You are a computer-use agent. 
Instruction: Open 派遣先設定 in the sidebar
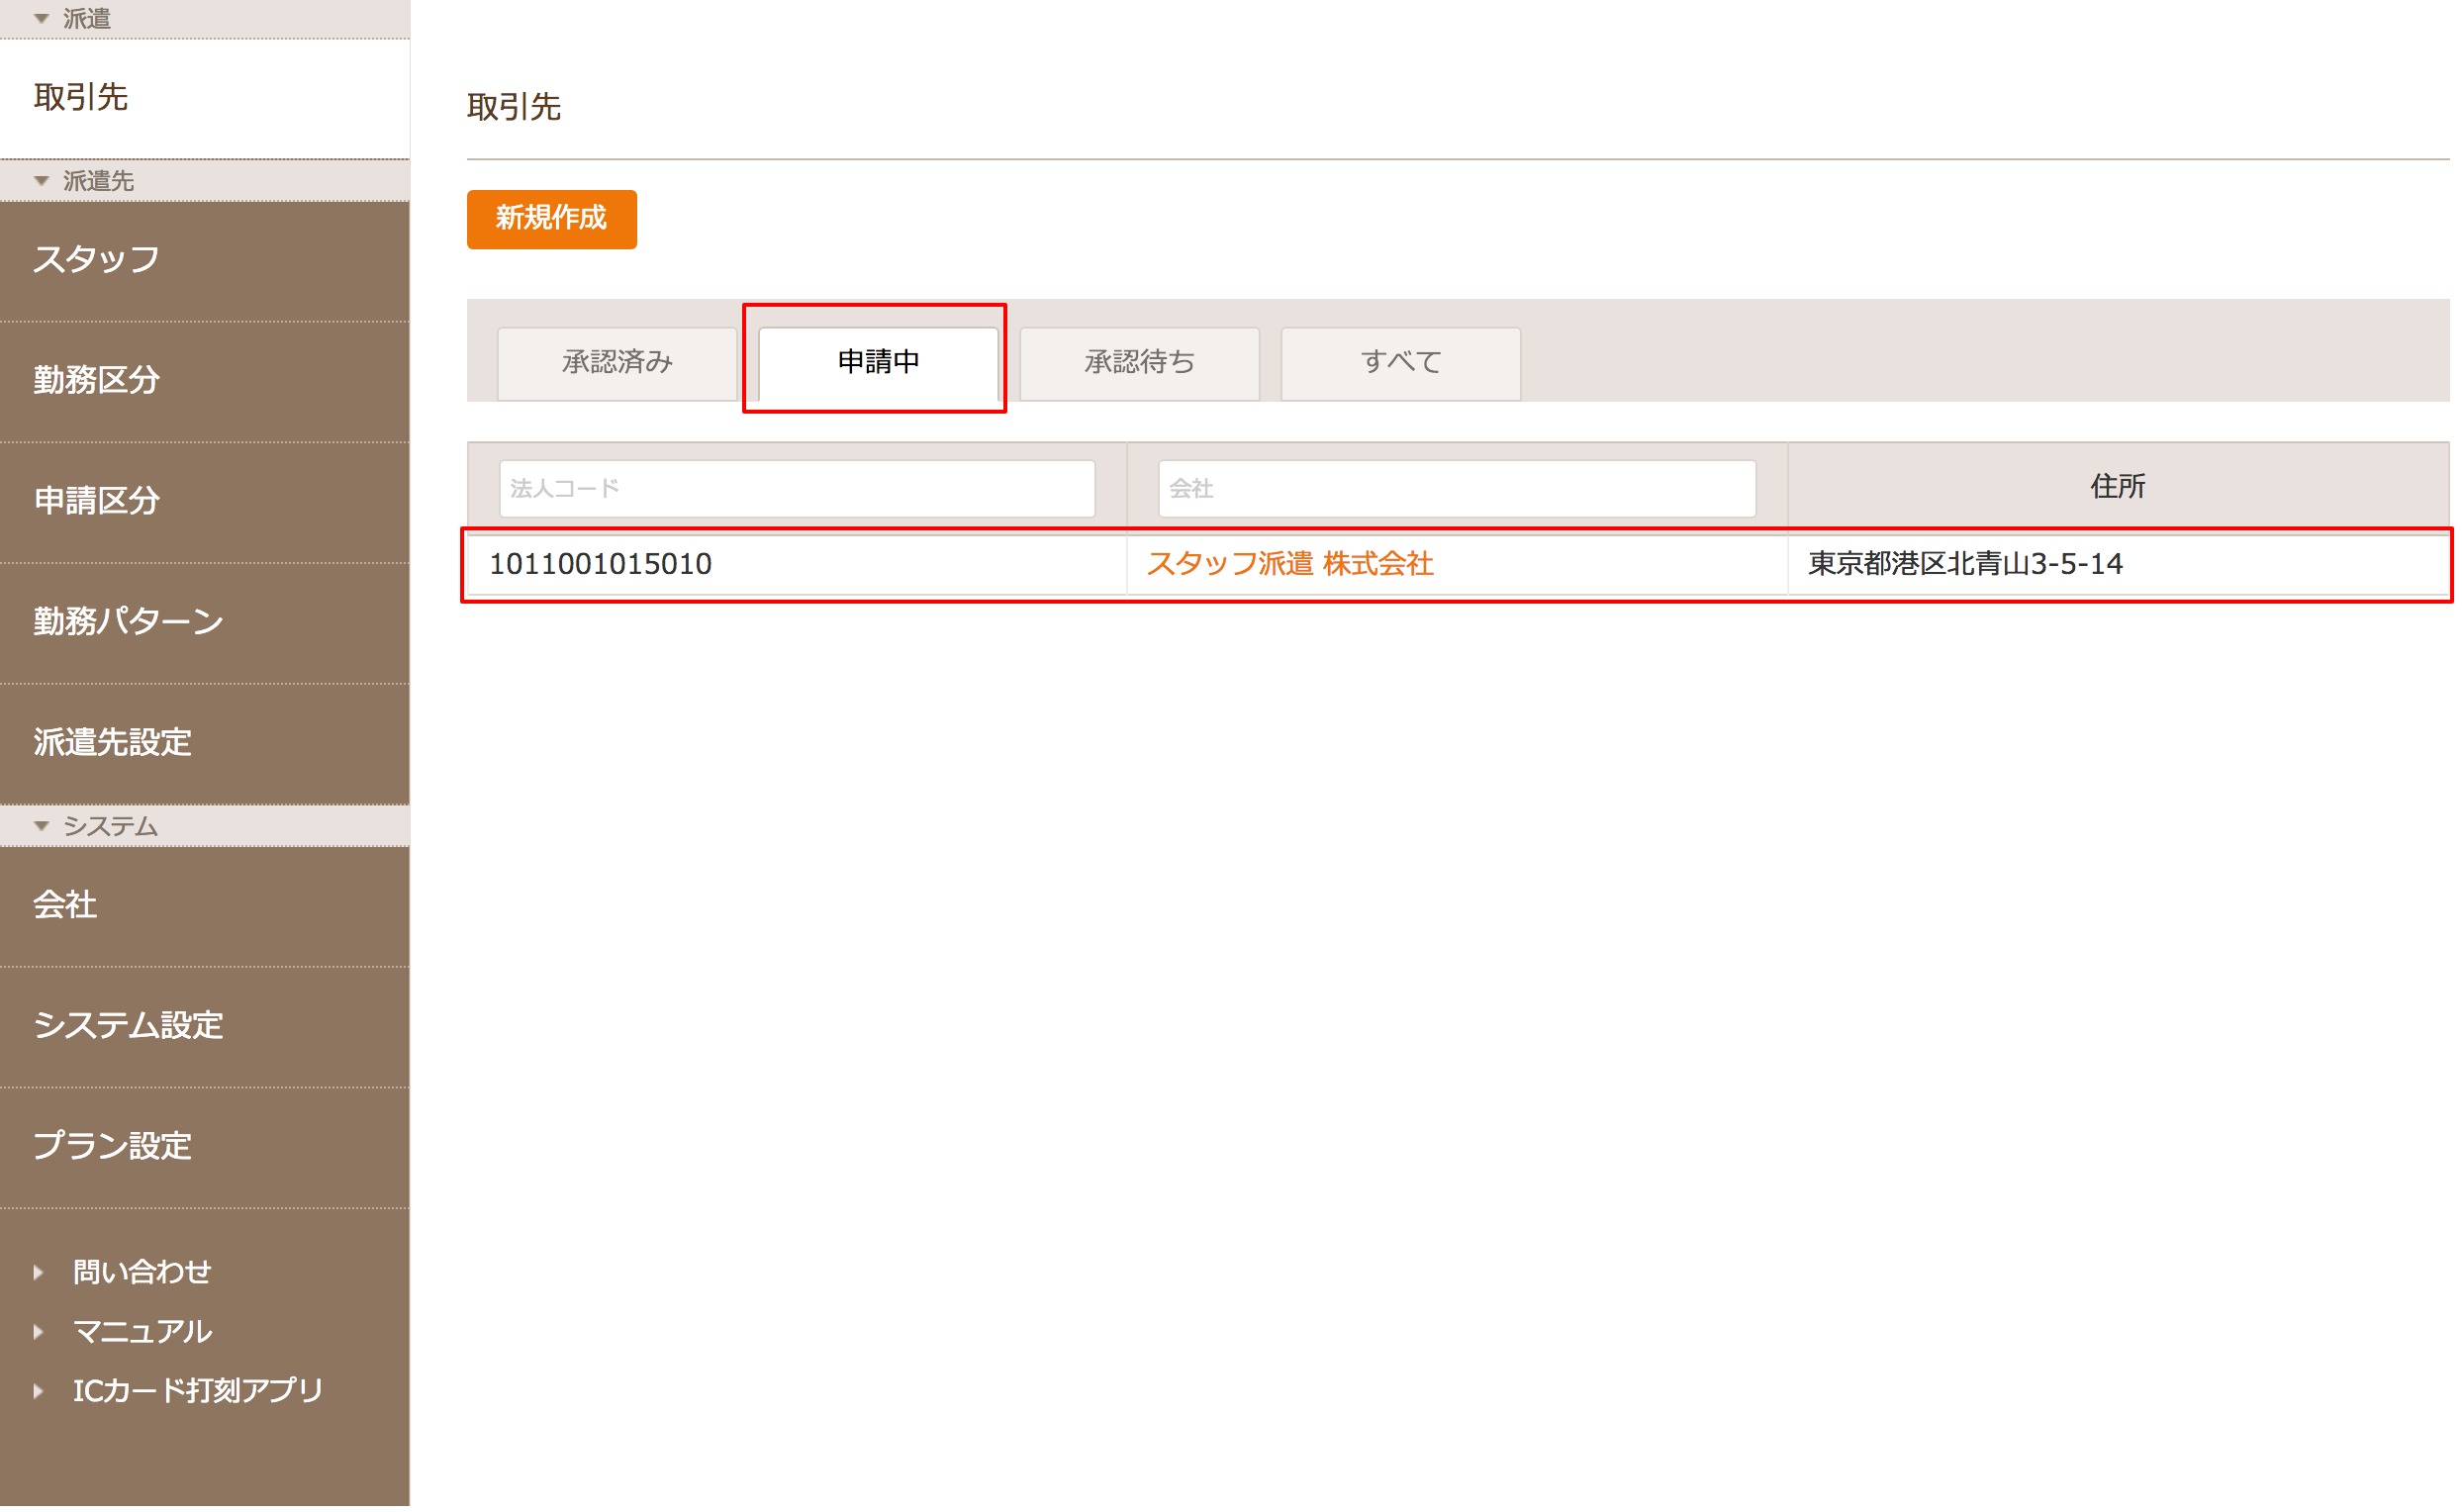(x=205, y=746)
